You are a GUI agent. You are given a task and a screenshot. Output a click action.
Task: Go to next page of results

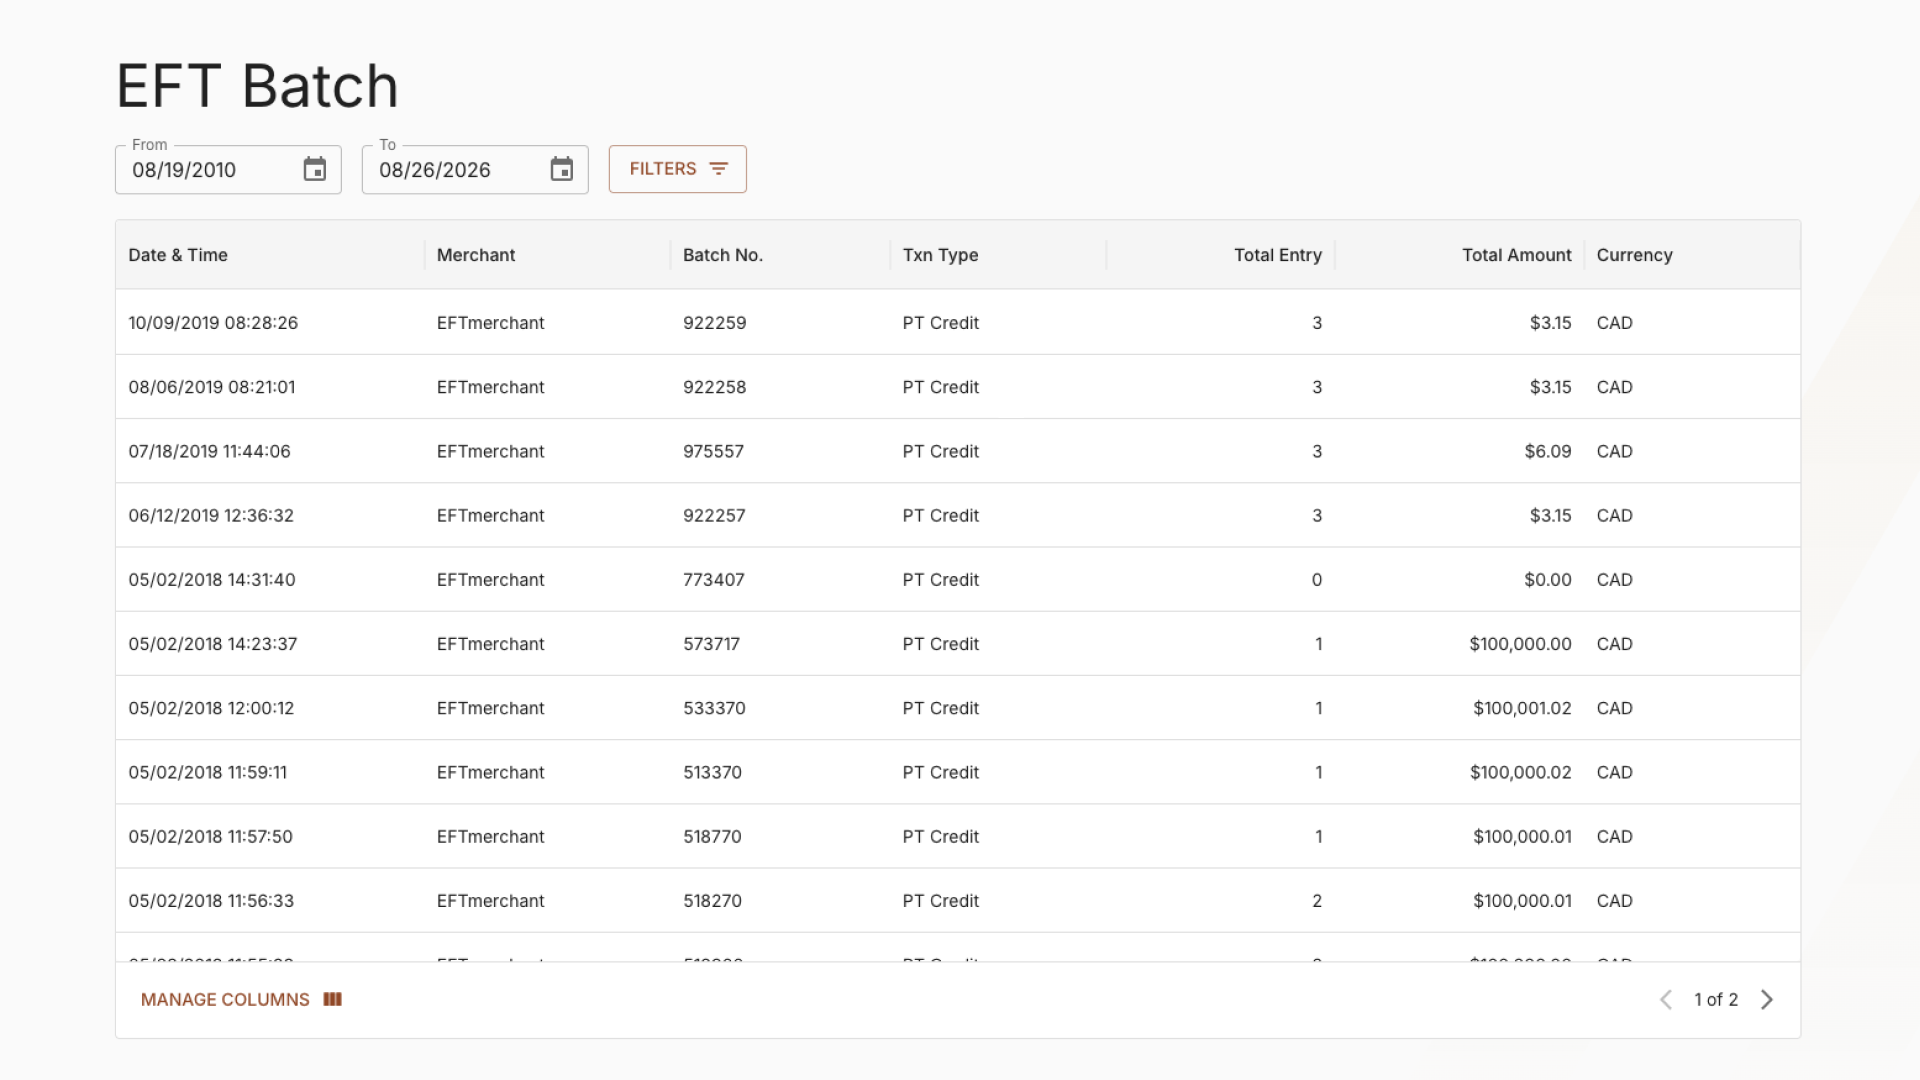(1767, 1000)
